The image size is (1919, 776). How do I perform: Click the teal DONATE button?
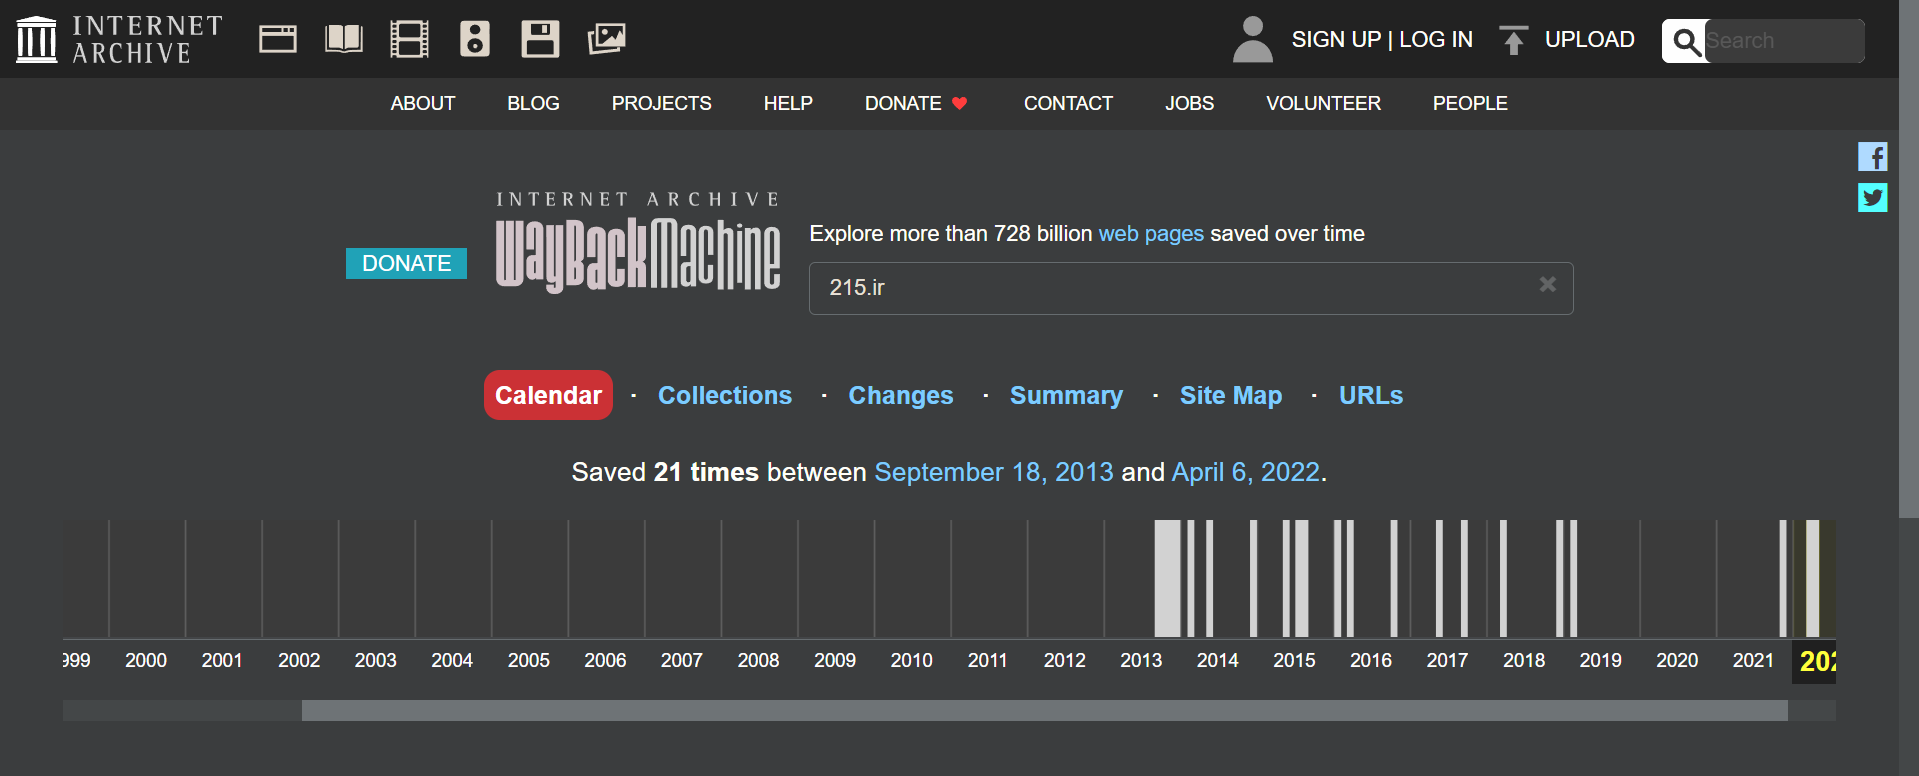click(x=406, y=263)
